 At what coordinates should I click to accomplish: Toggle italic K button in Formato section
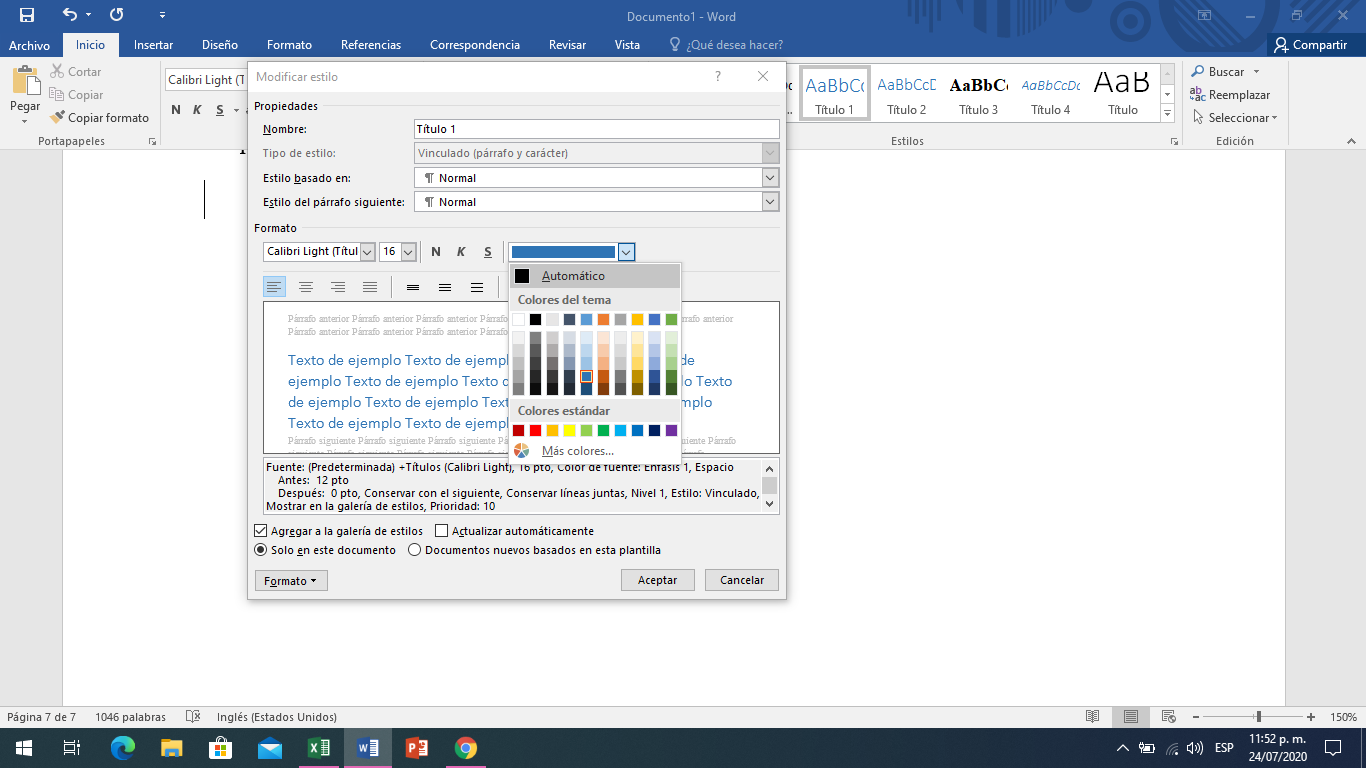pyautogui.click(x=461, y=252)
